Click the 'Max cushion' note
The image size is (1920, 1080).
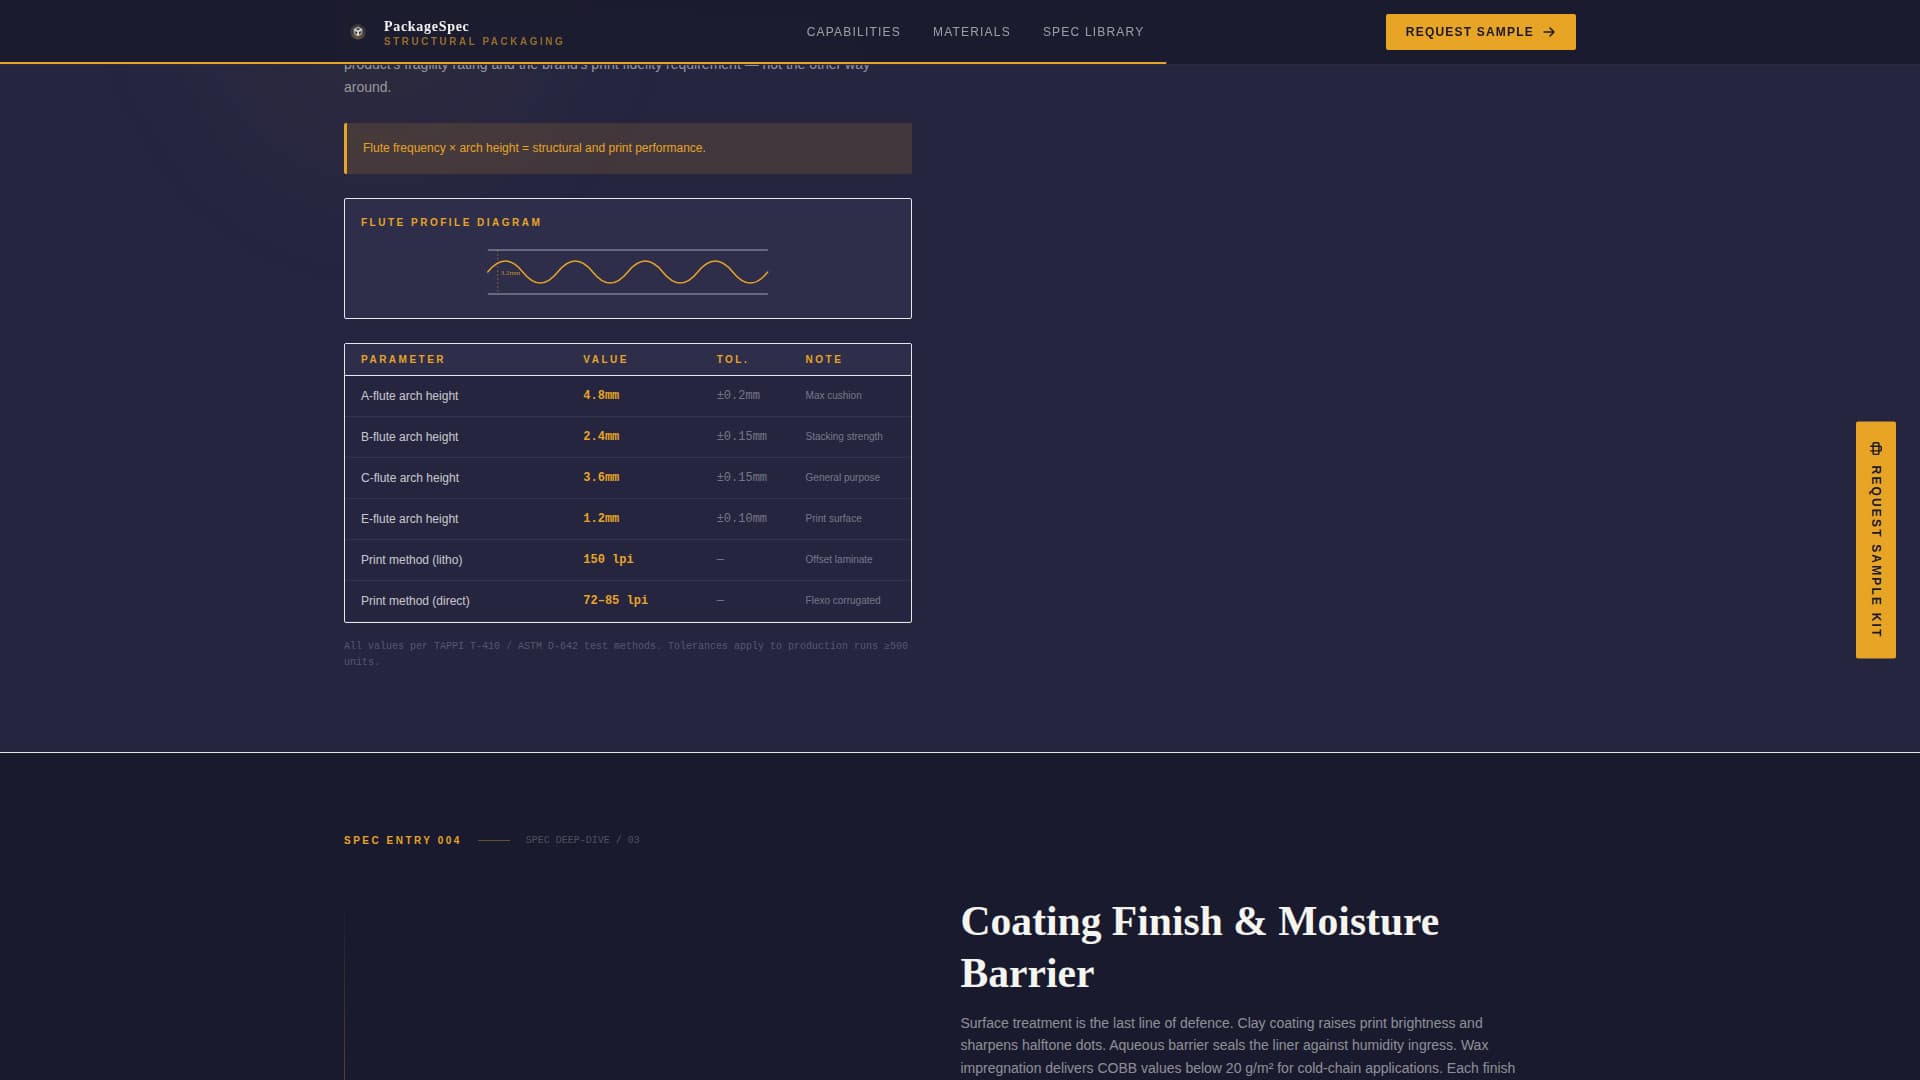[x=833, y=395]
